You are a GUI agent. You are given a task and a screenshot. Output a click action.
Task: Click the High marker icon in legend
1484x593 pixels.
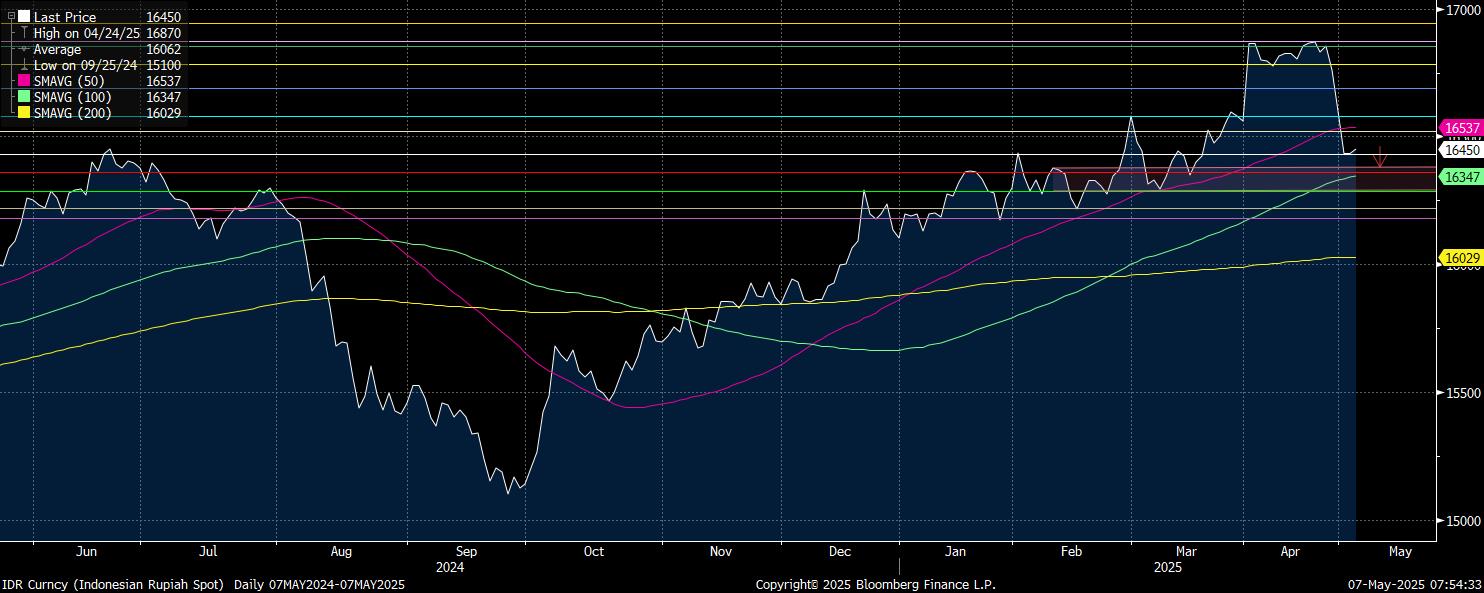coord(24,33)
